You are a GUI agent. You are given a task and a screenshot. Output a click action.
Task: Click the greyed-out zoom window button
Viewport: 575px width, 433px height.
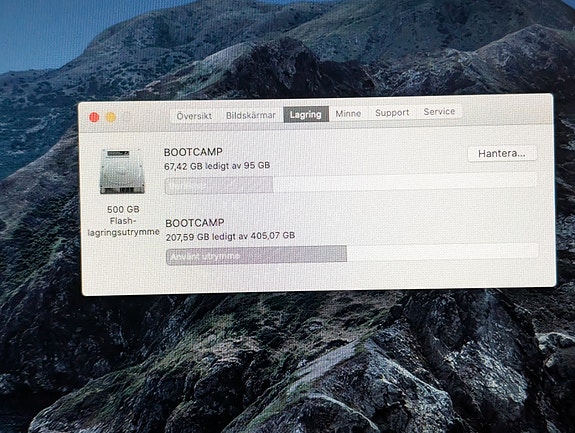[127, 117]
